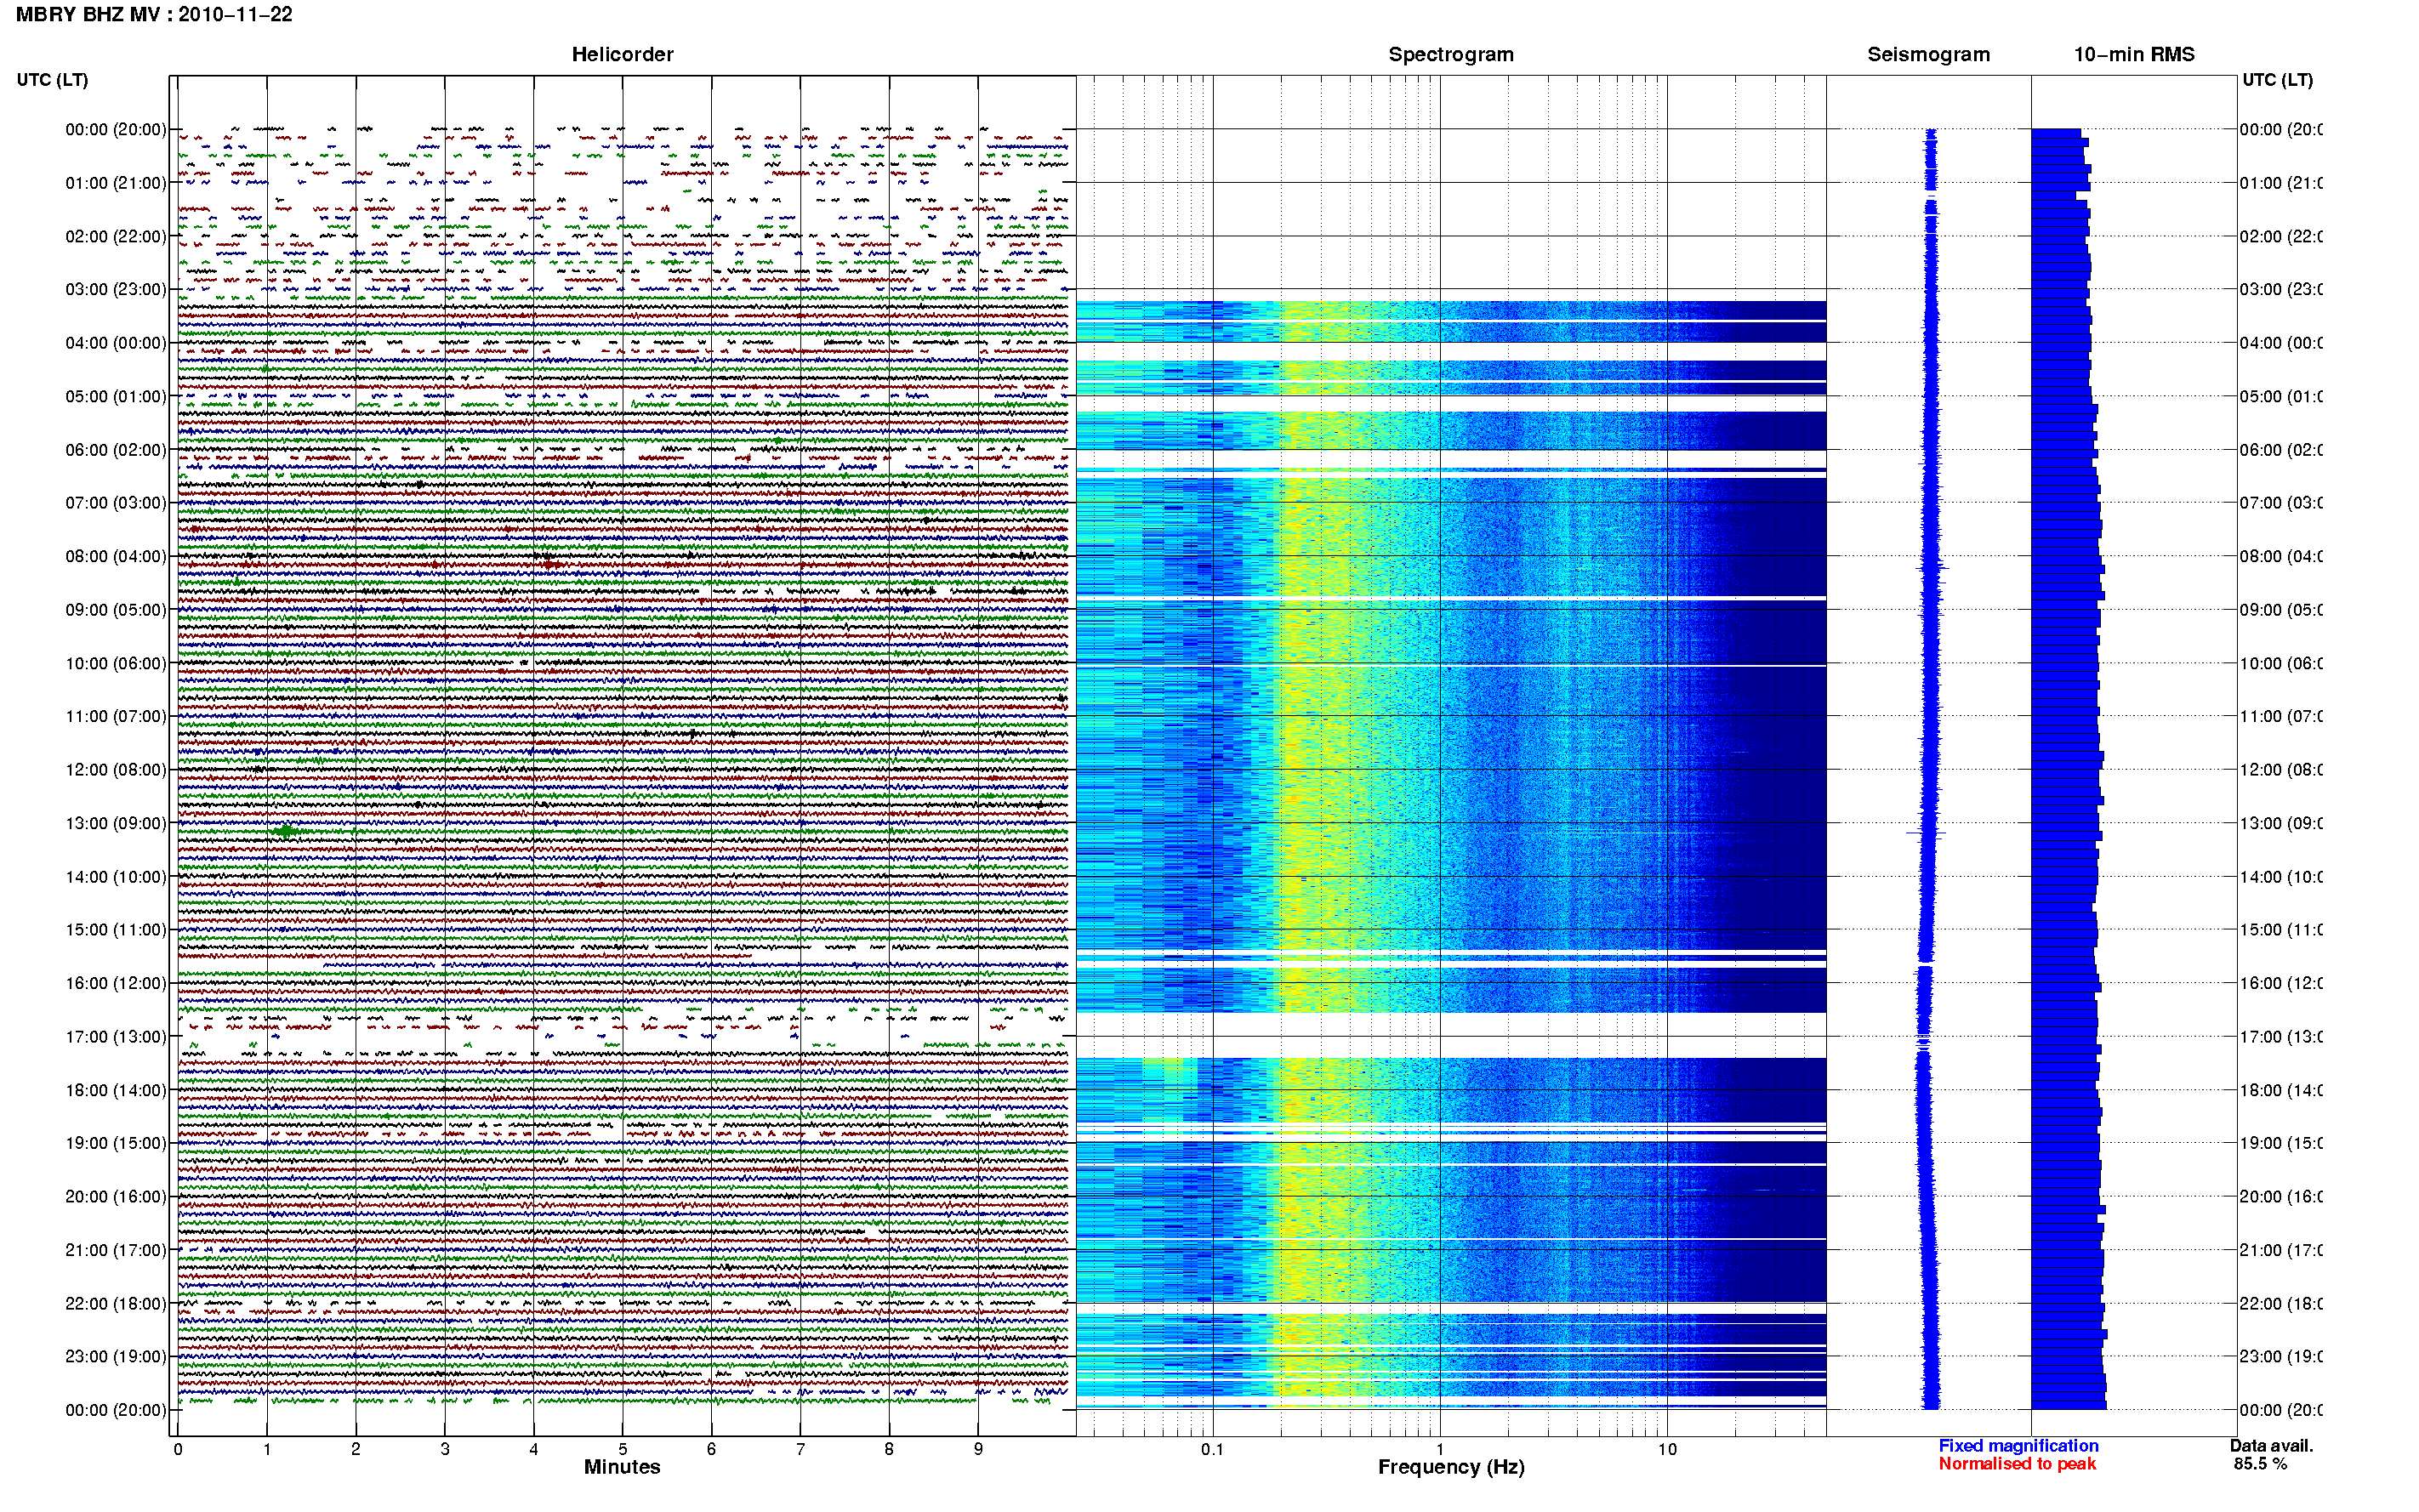The width and height of the screenshot is (2419, 1512).
Task: Click the 'Seismogram' panel heading
Action: [1928, 54]
